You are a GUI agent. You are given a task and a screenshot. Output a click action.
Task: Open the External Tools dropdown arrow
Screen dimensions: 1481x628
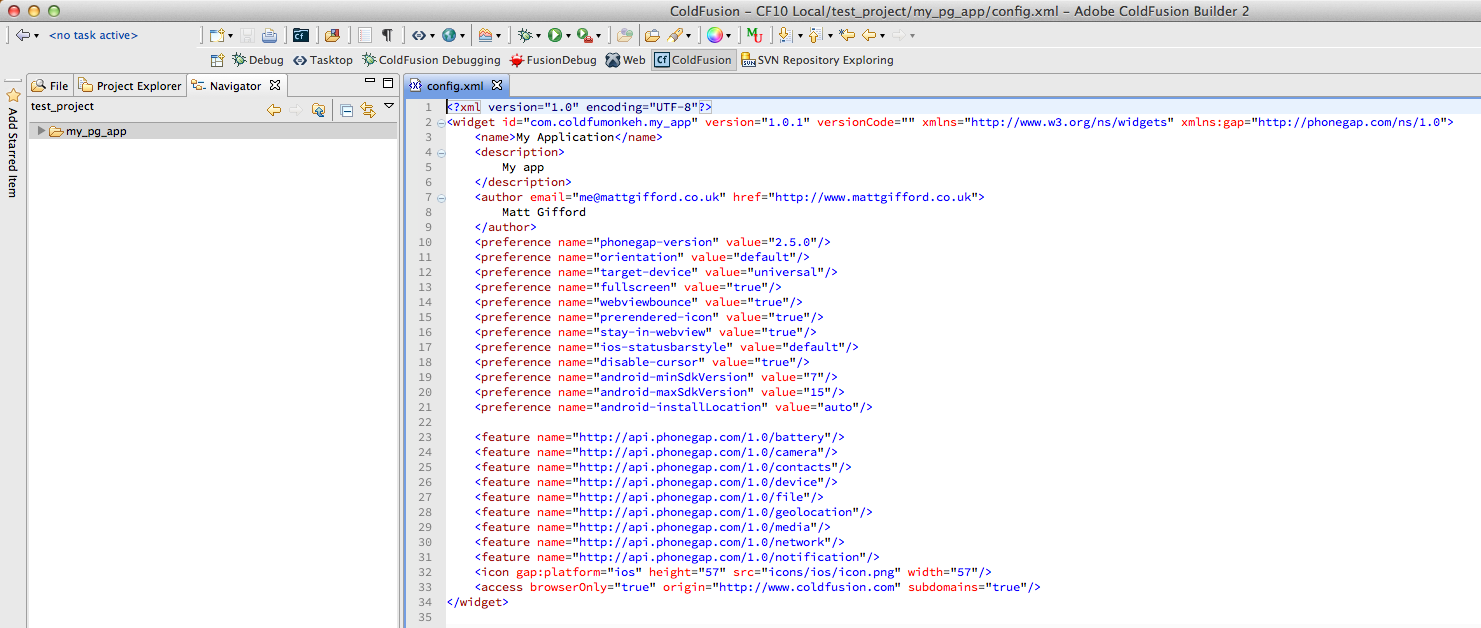click(598, 36)
